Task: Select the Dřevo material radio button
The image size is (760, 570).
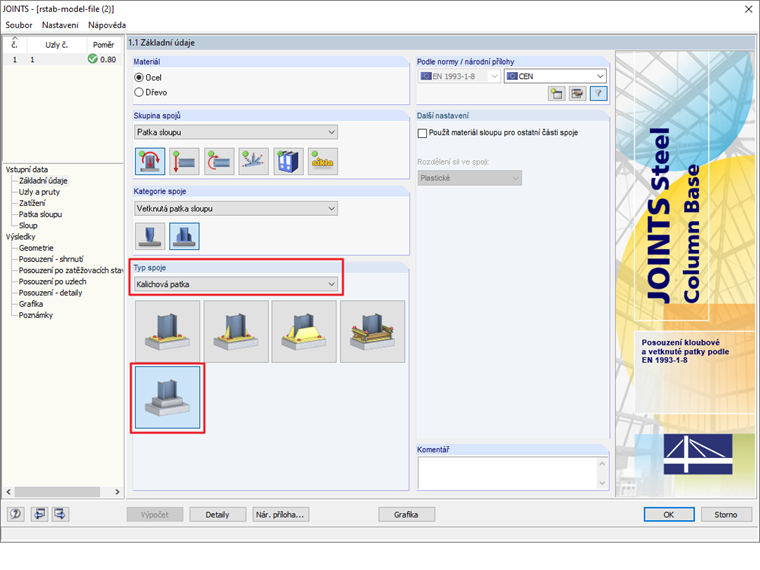Action: [x=139, y=92]
